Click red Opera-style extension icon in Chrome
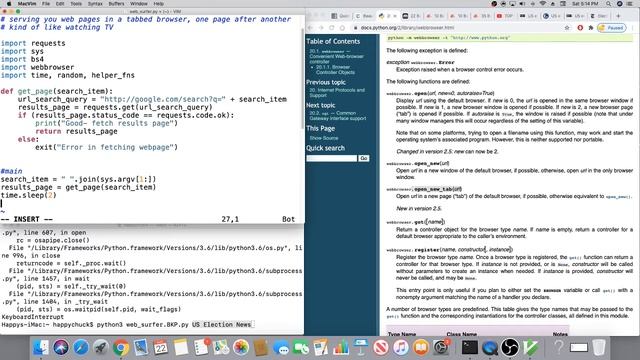640x360 pixels. [580, 28]
